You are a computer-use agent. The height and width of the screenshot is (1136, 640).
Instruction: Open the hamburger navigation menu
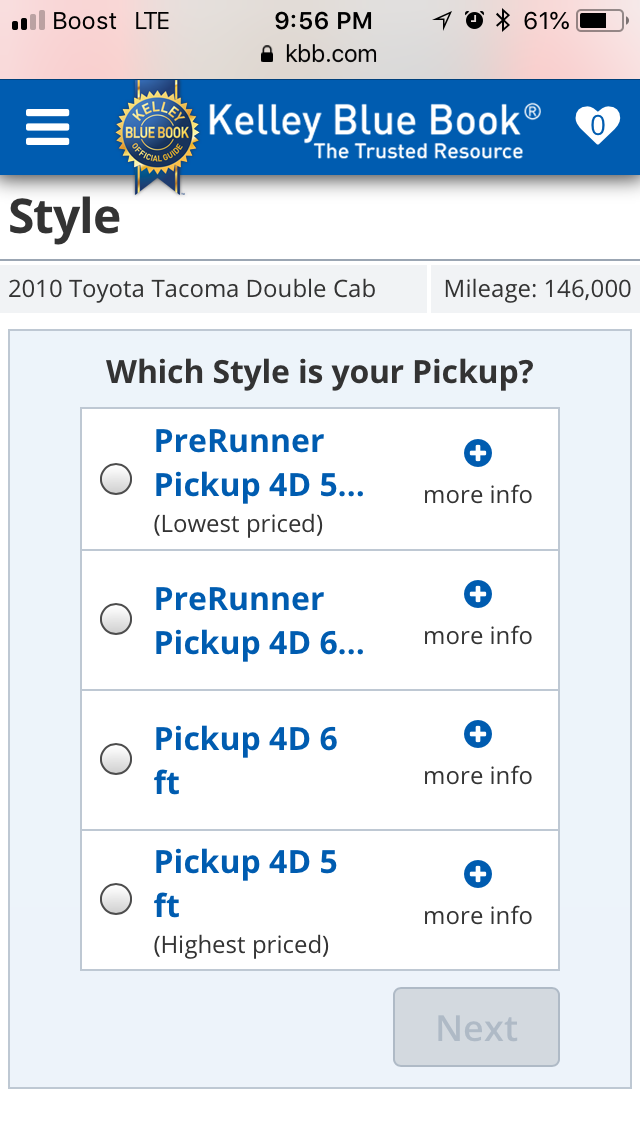pyautogui.click(x=47, y=127)
